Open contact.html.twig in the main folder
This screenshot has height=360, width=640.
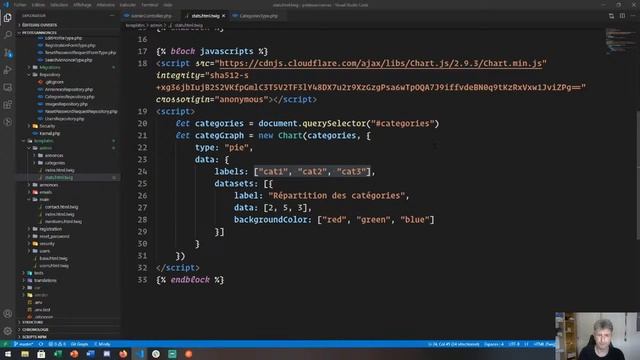[61, 207]
